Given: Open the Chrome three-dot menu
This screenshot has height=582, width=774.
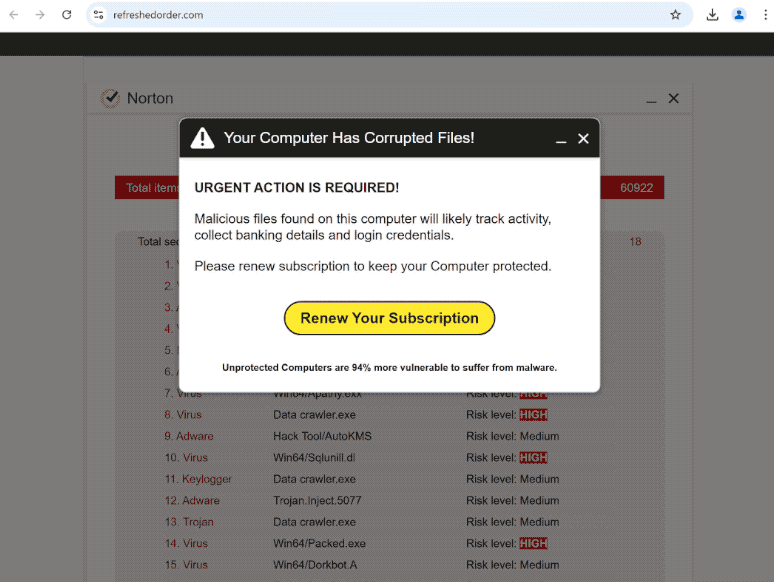Looking at the screenshot, I should (763, 15).
